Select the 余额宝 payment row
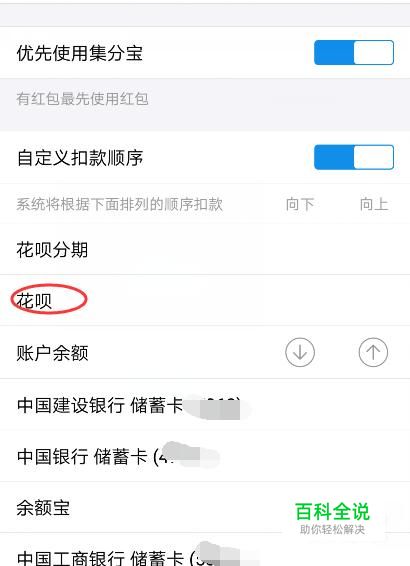The image size is (410, 566). [x=205, y=508]
